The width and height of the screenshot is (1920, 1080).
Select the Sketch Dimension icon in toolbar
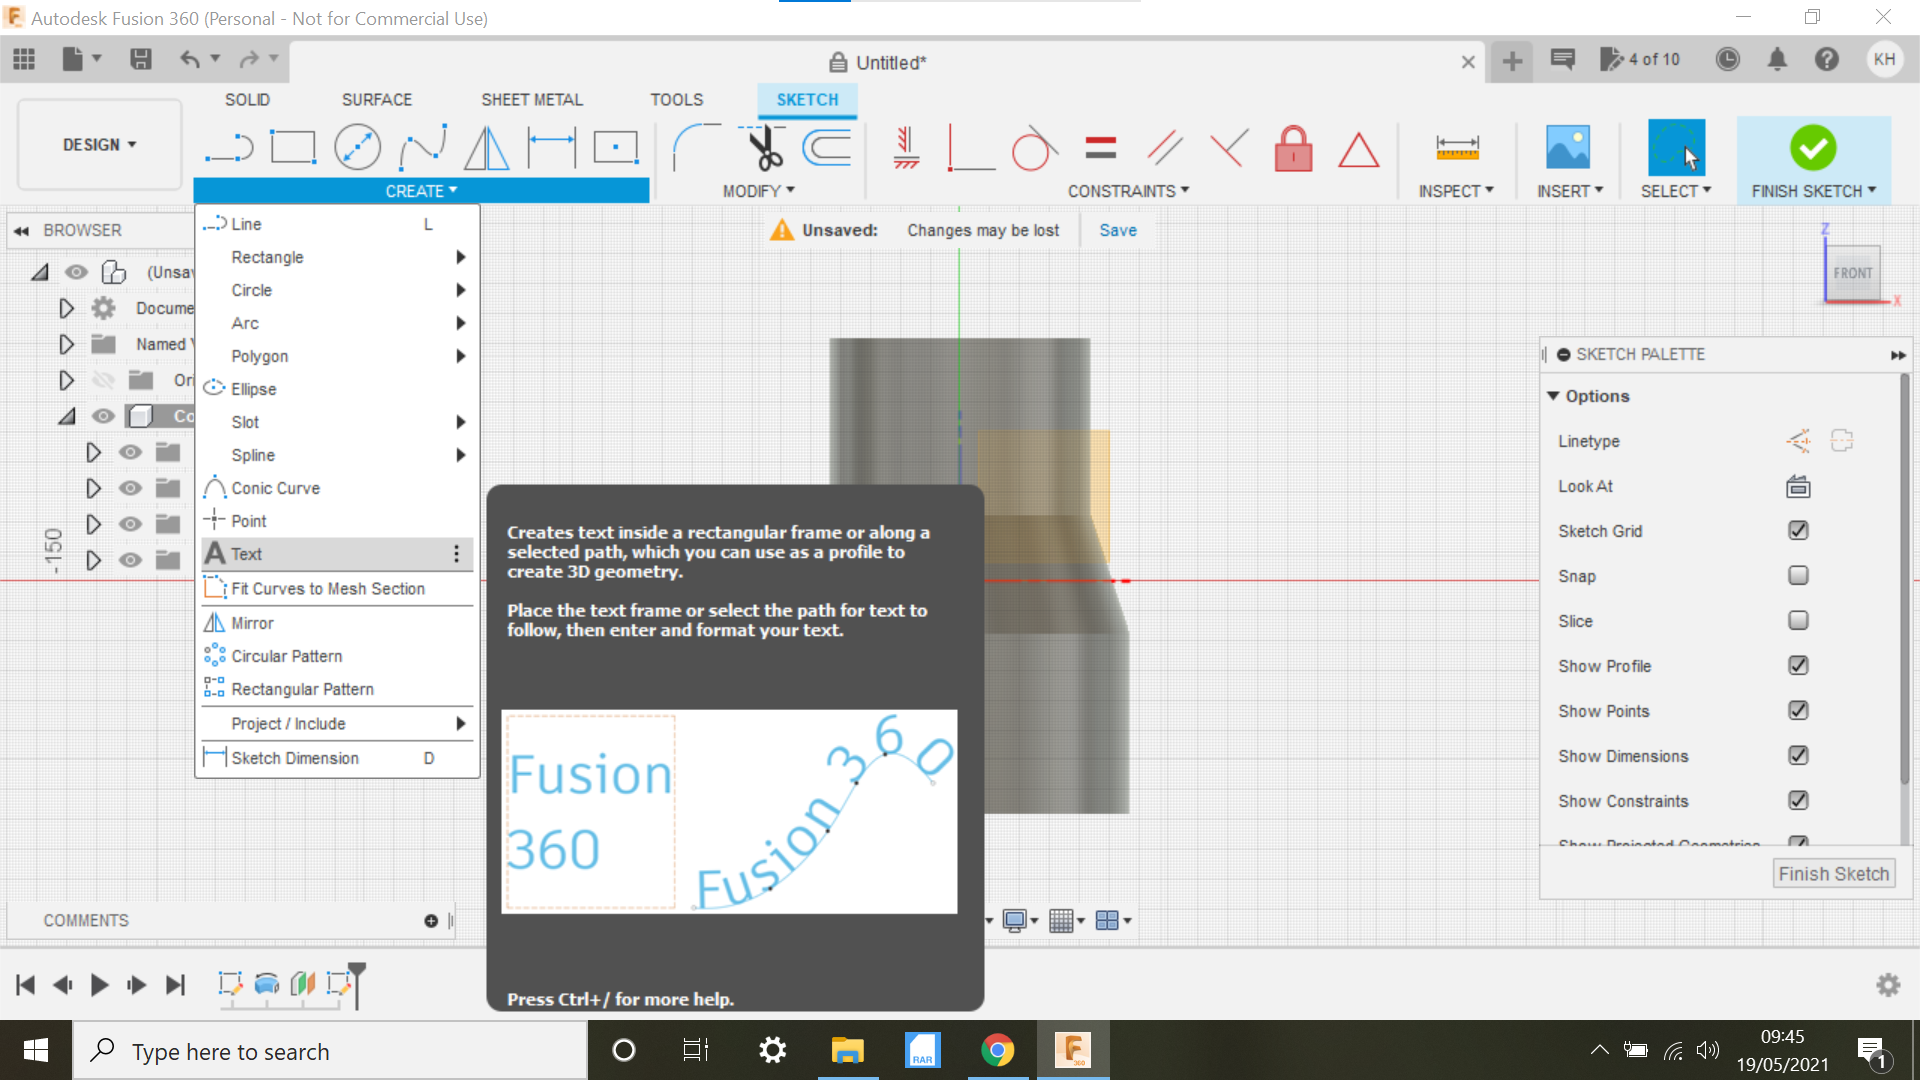[x=552, y=148]
